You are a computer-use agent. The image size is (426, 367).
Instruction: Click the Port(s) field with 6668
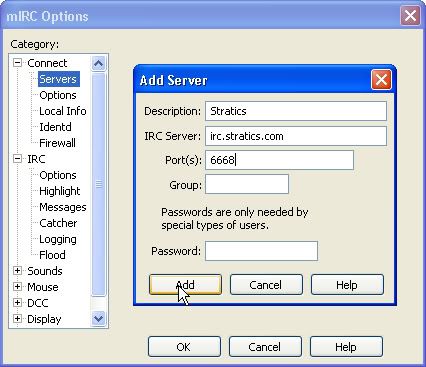pyautogui.click(x=279, y=160)
